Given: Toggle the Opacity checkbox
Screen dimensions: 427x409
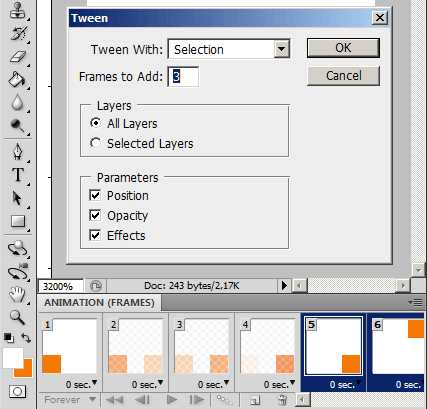Looking at the screenshot, I should coord(95,215).
